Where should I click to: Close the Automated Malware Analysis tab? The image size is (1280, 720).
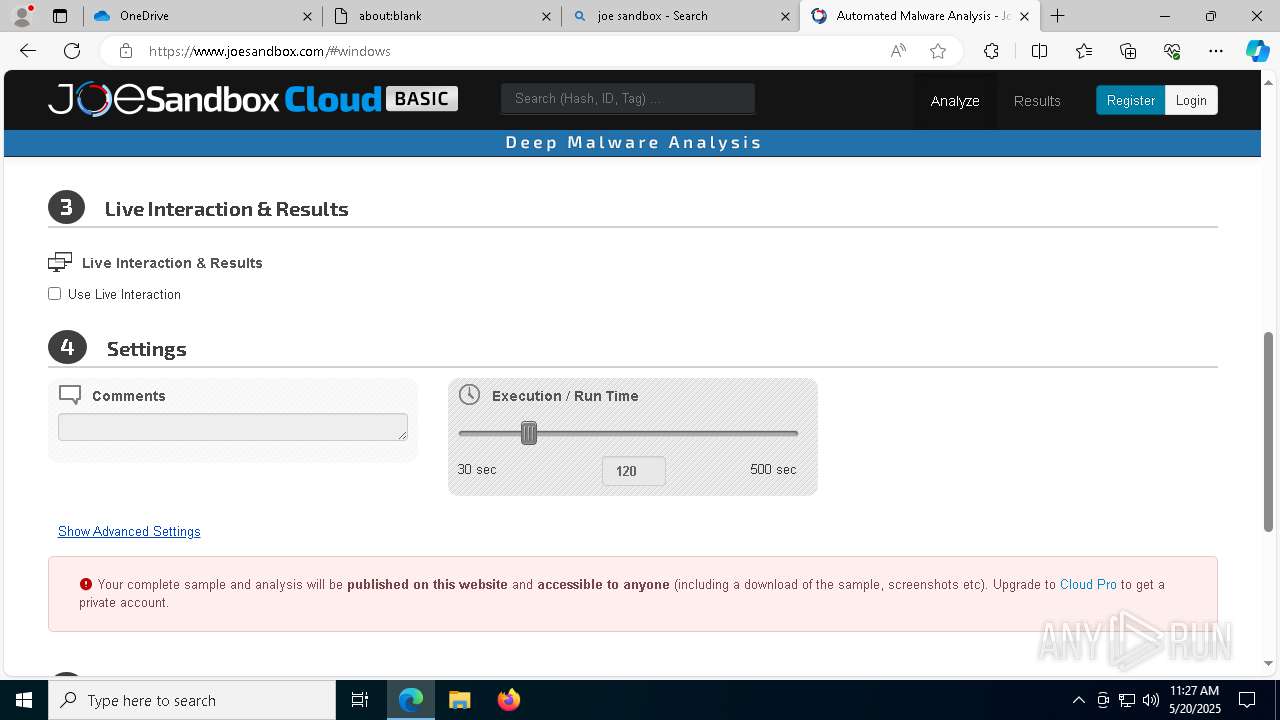[1024, 16]
